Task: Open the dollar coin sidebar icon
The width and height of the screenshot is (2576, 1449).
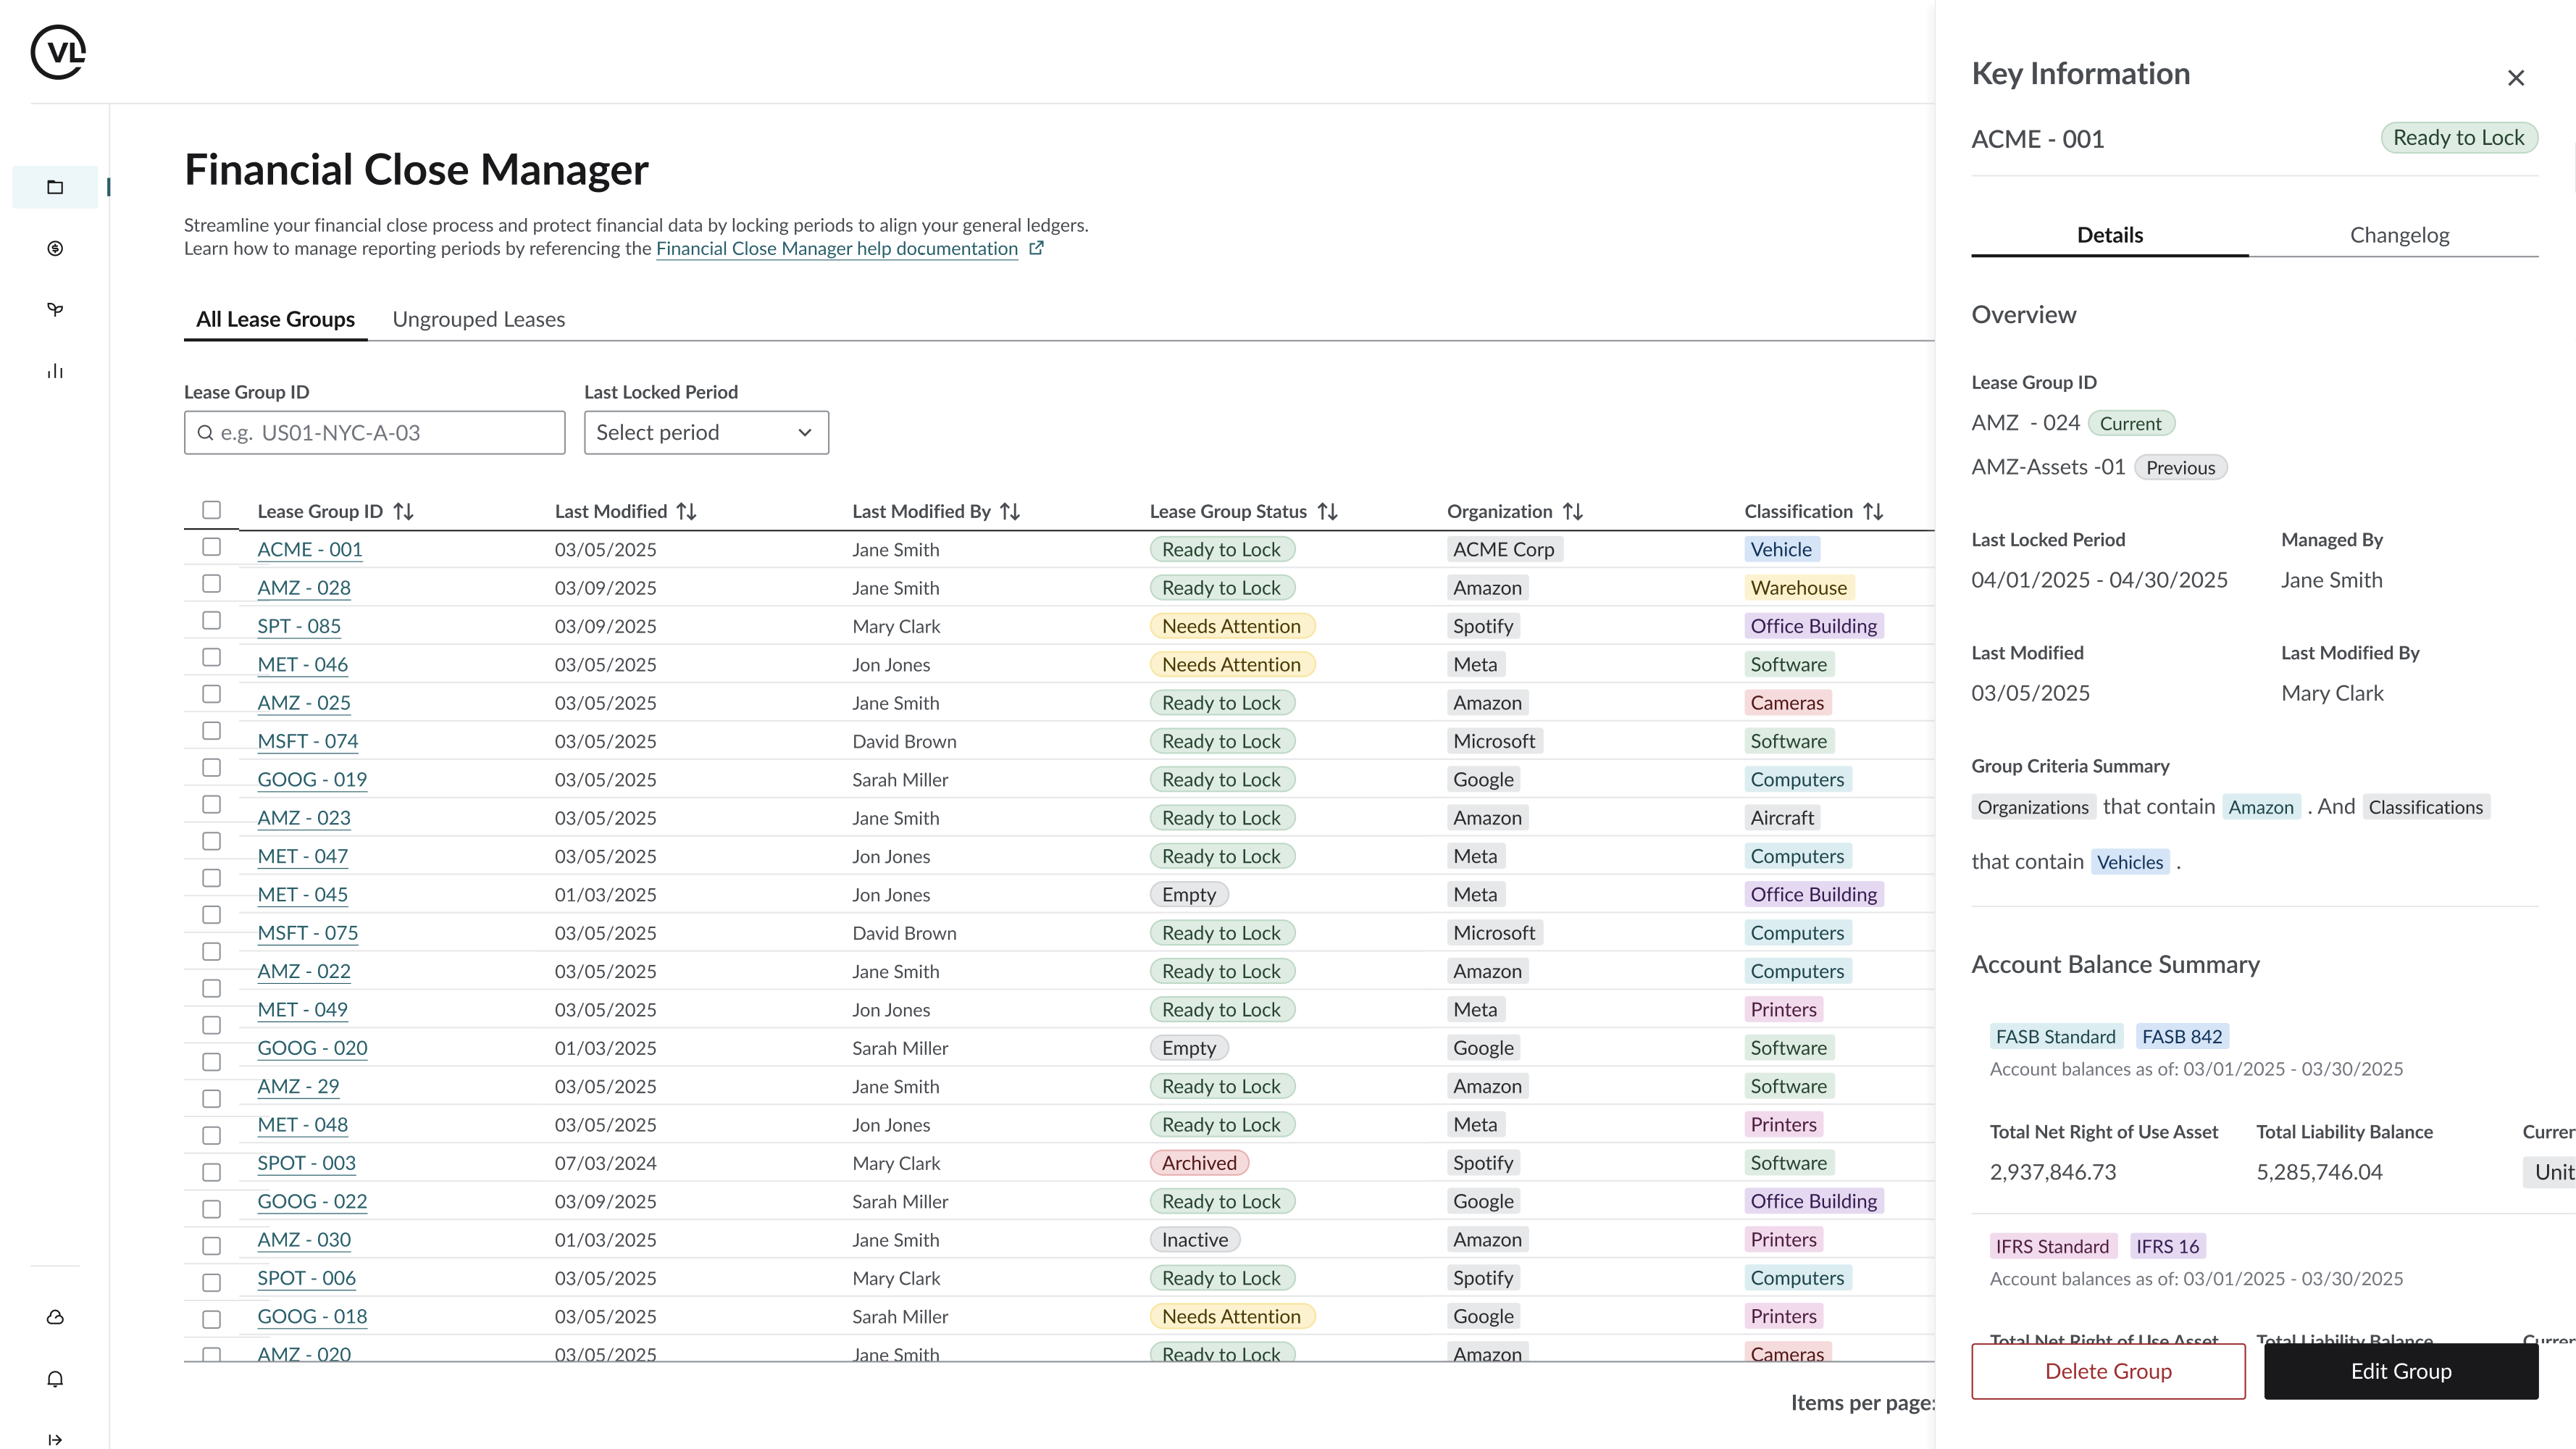Action: 55,248
